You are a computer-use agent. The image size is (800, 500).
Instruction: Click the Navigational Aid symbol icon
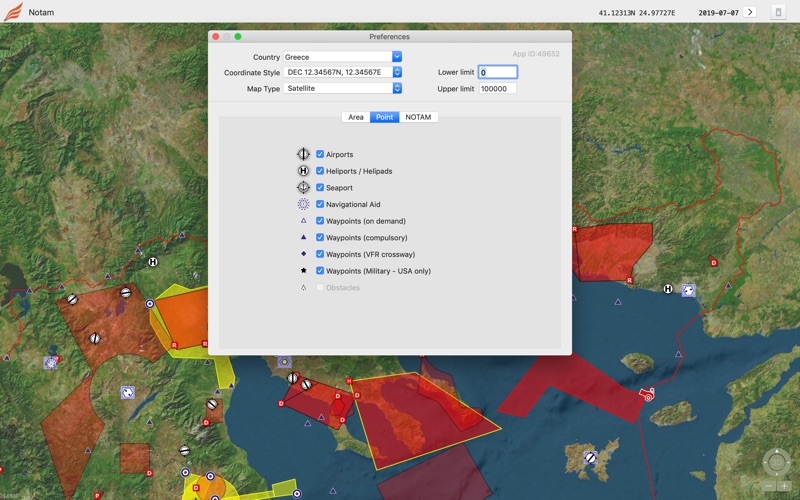[x=303, y=204]
